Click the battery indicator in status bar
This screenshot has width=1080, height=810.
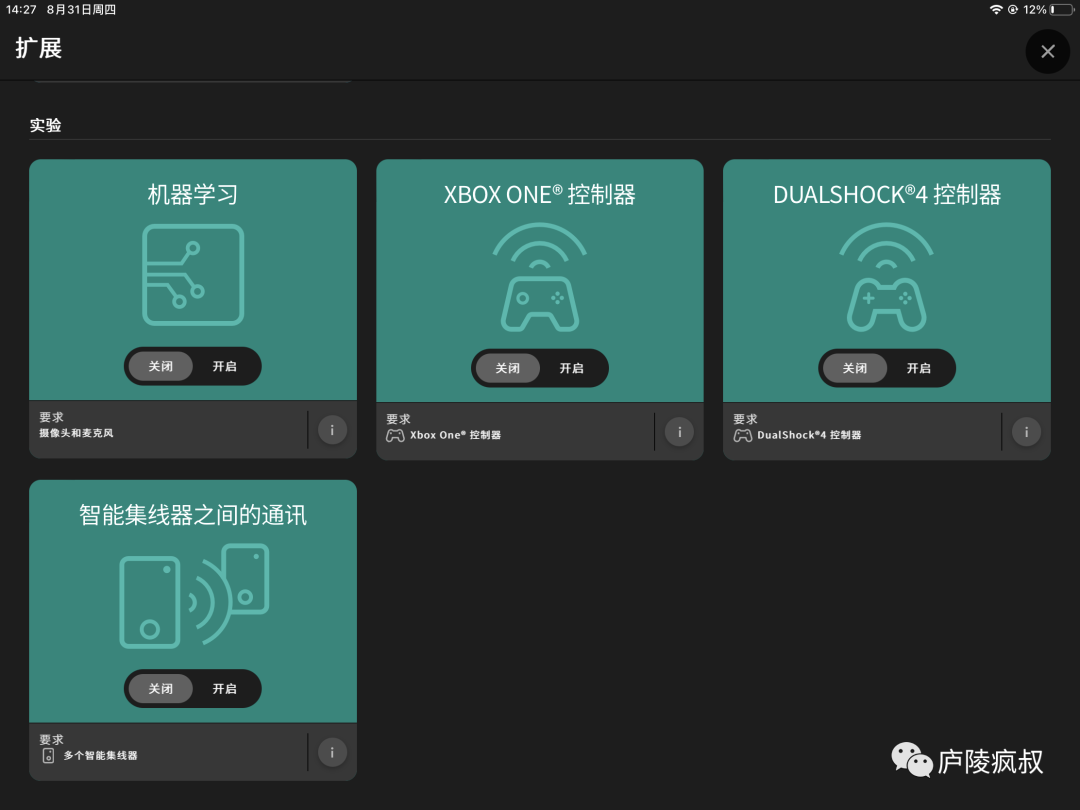pyautogui.click(x=1061, y=10)
